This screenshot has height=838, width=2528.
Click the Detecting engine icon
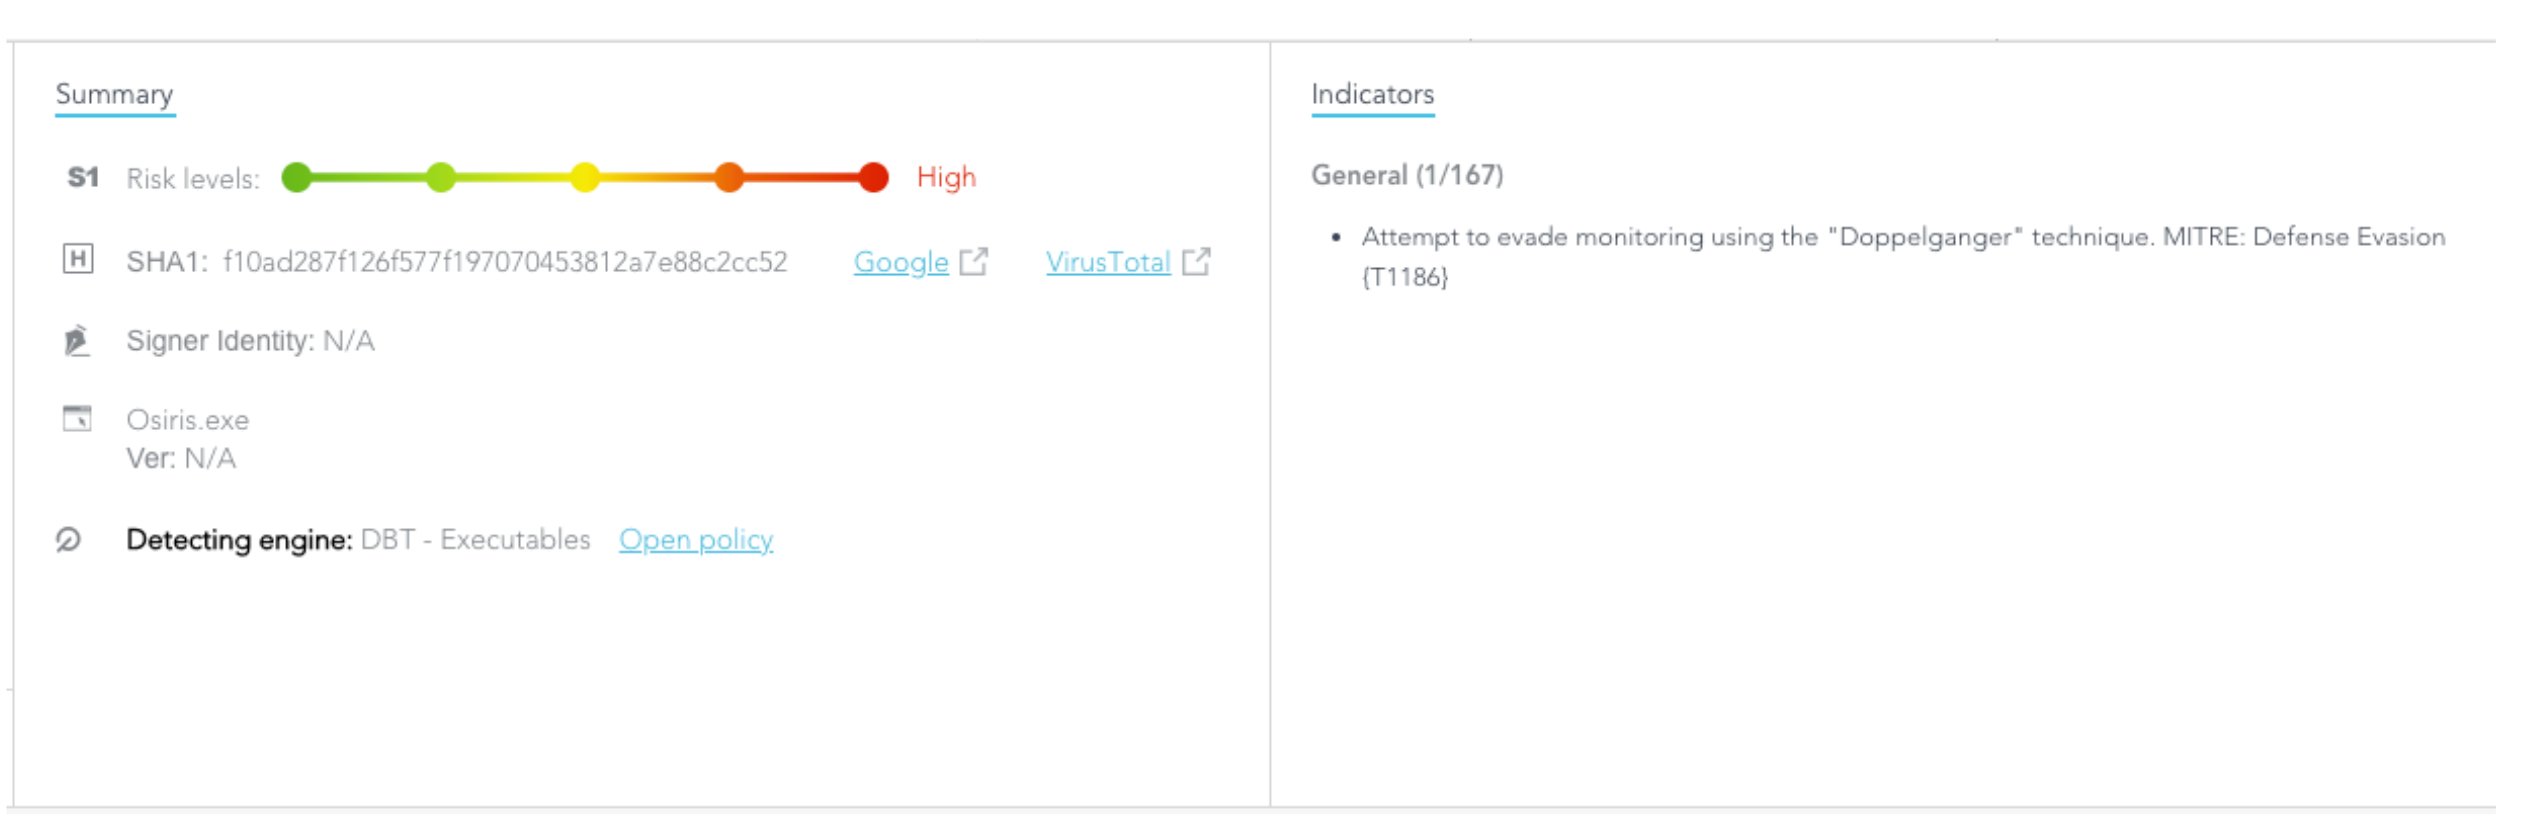68,540
